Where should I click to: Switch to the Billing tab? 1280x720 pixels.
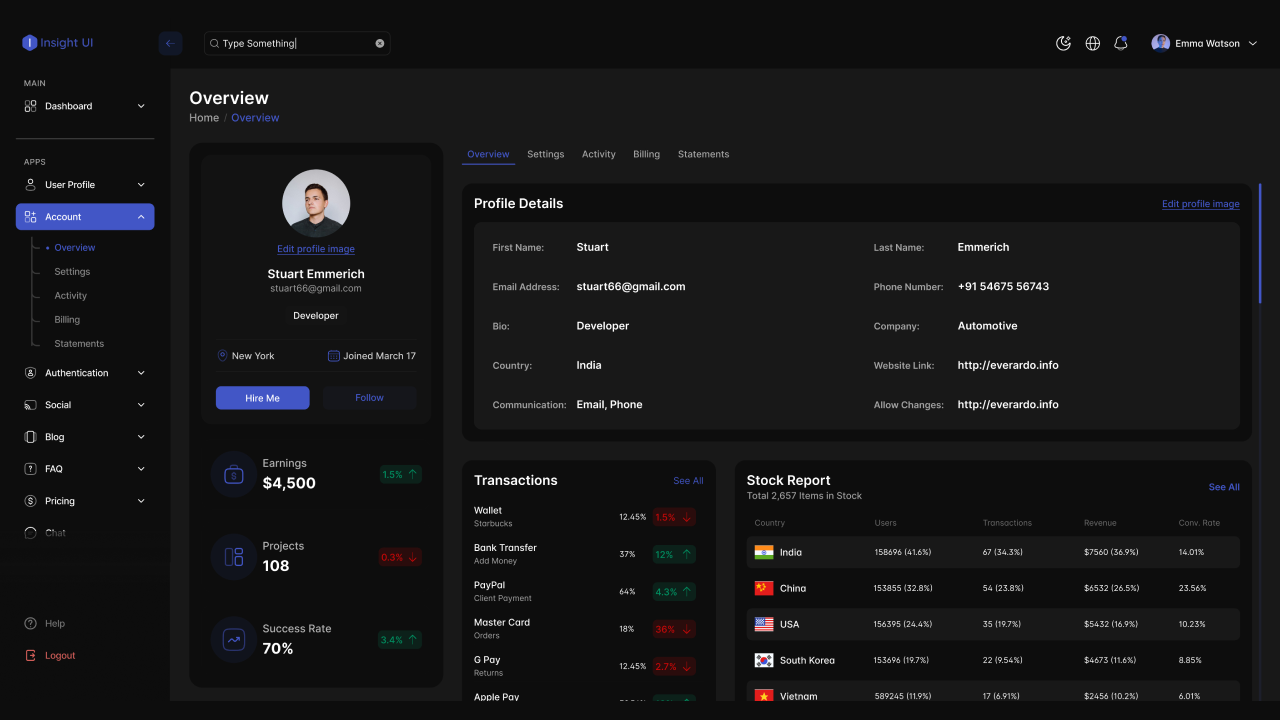pyautogui.click(x=646, y=154)
